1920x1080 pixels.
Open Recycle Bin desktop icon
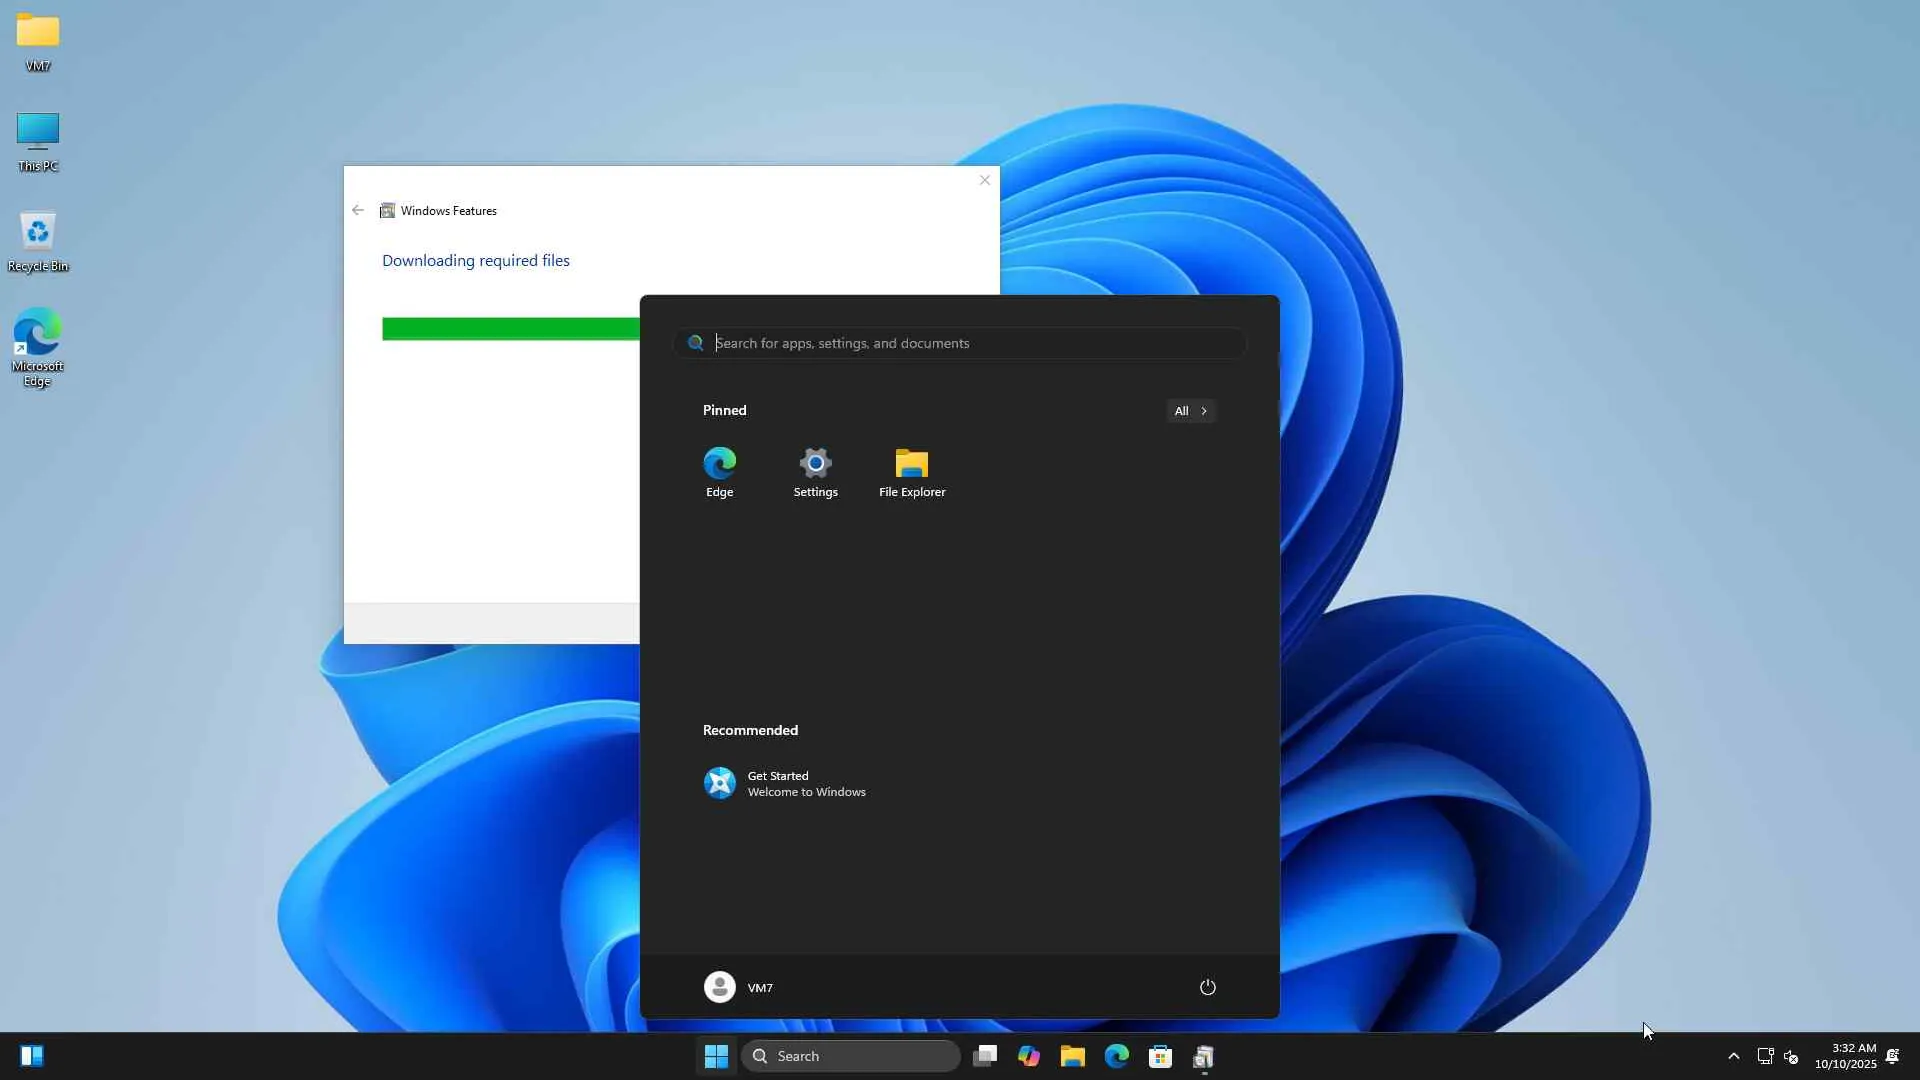coord(38,240)
